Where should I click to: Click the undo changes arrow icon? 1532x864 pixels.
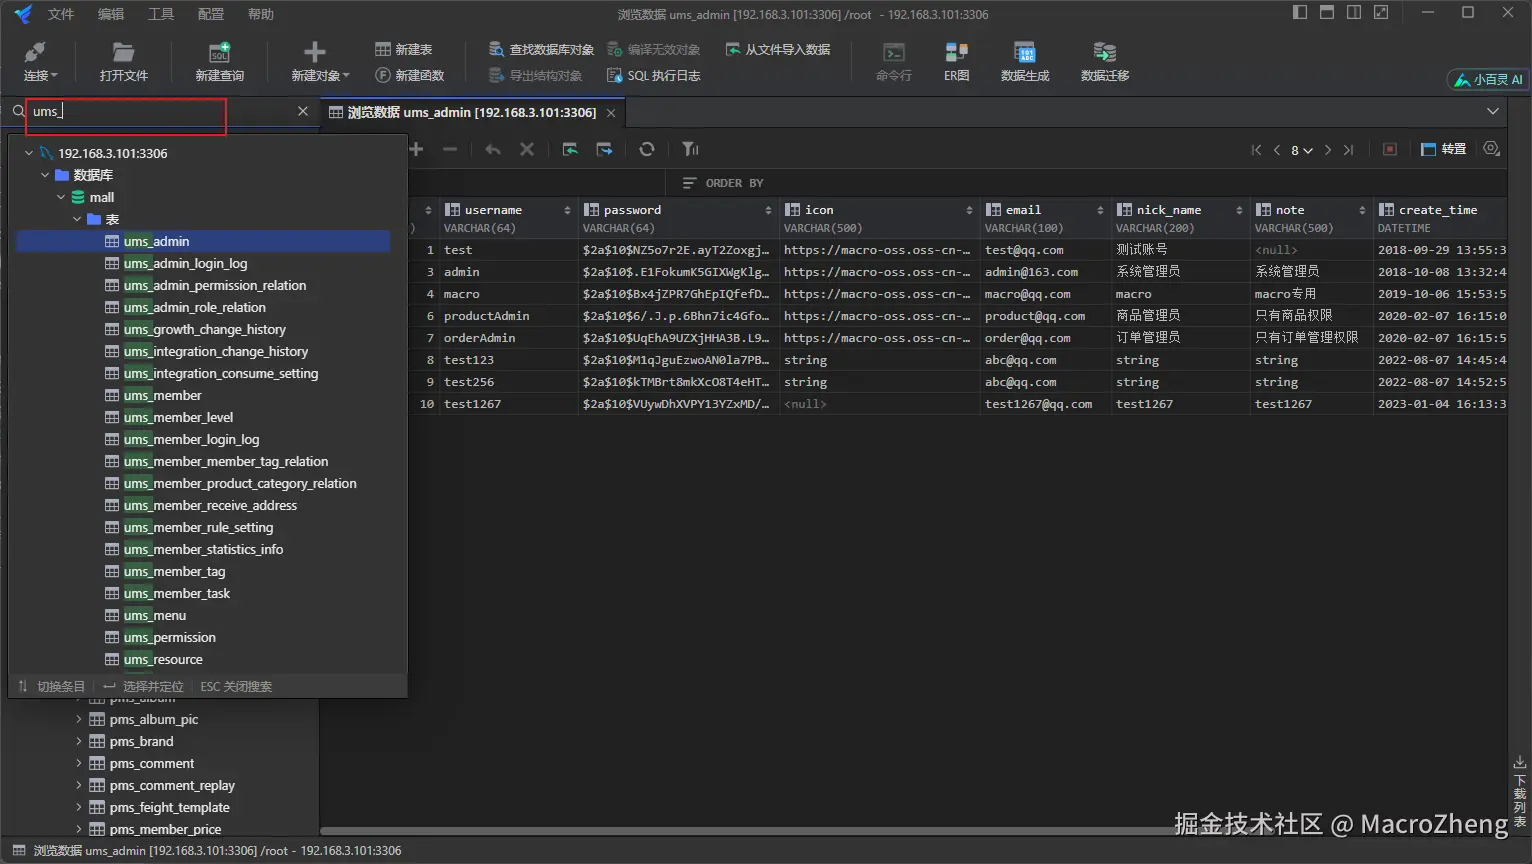coord(493,149)
